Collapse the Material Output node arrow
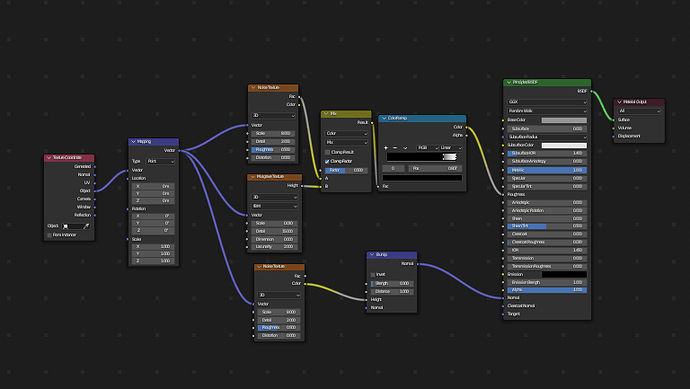 [620, 102]
